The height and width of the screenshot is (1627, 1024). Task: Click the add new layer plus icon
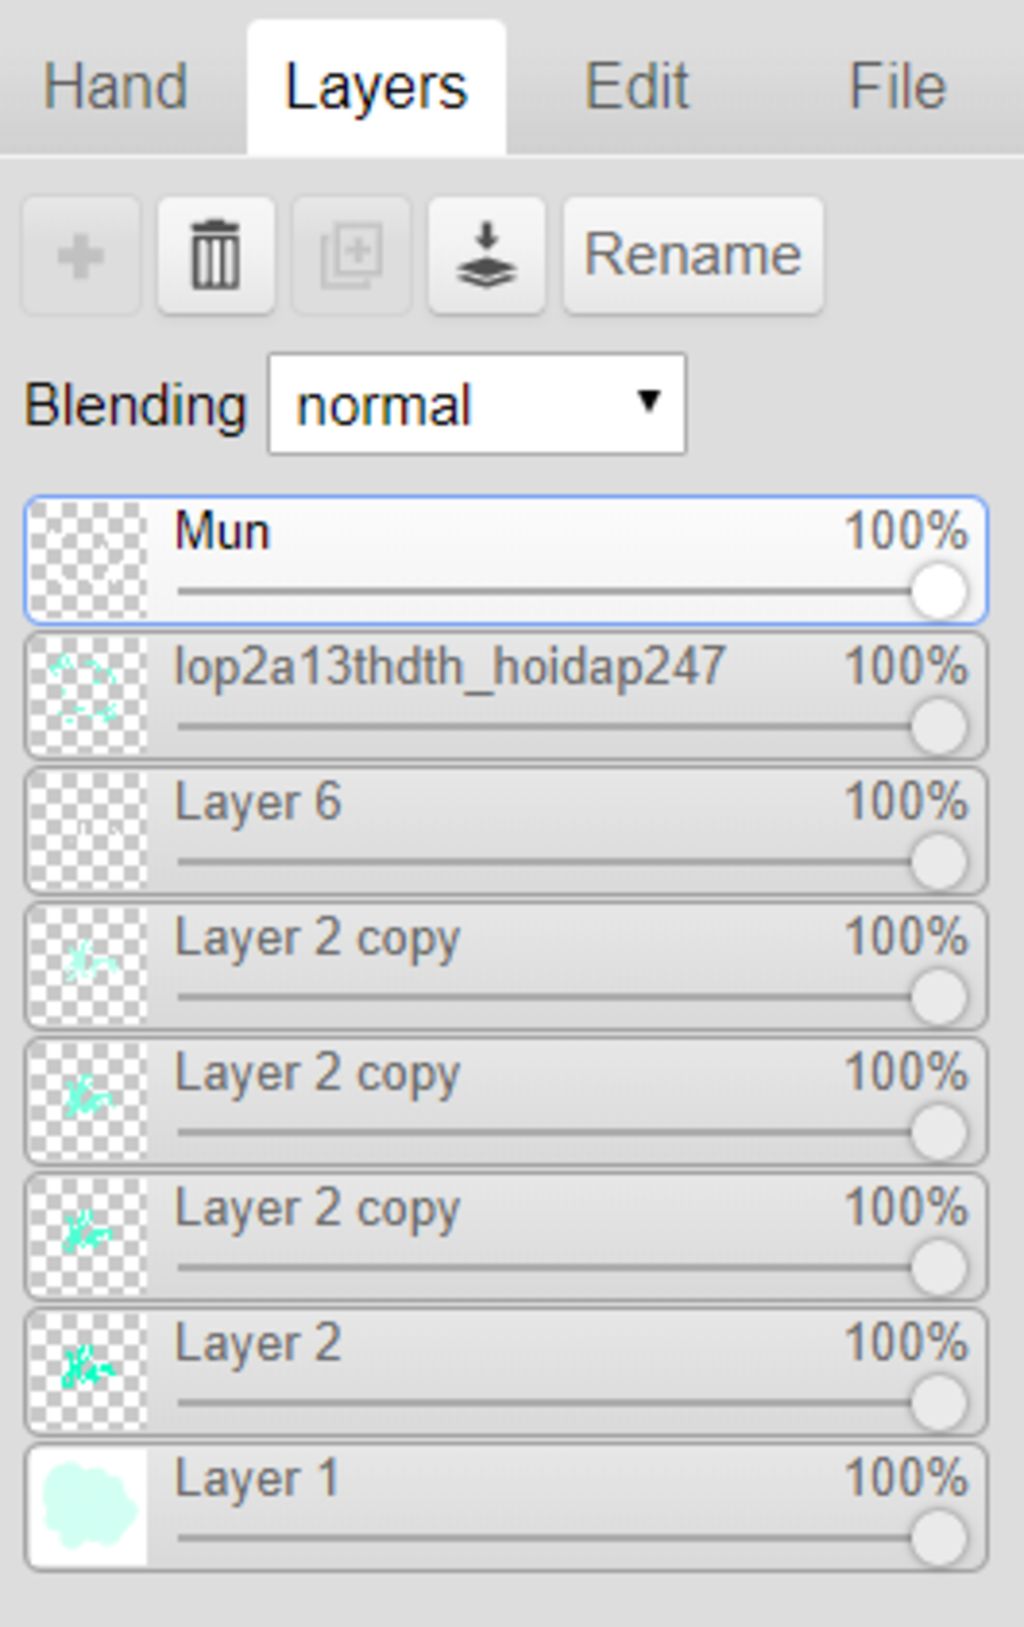[81, 256]
